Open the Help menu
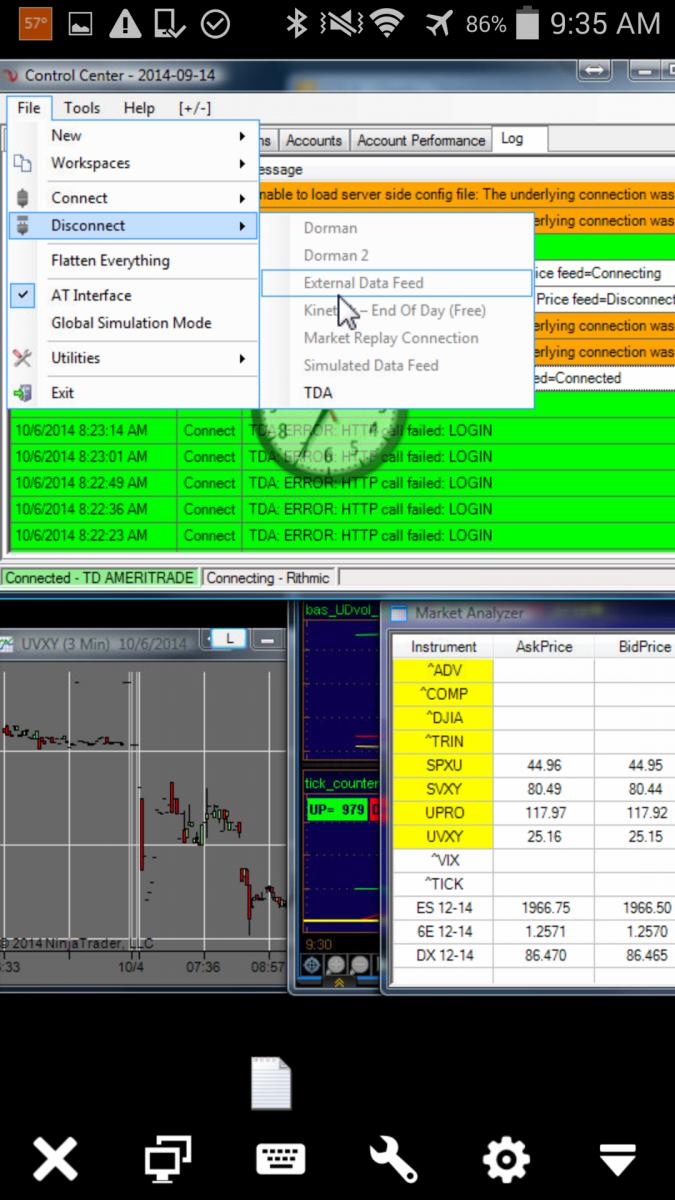675x1200 pixels. tap(139, 108)
